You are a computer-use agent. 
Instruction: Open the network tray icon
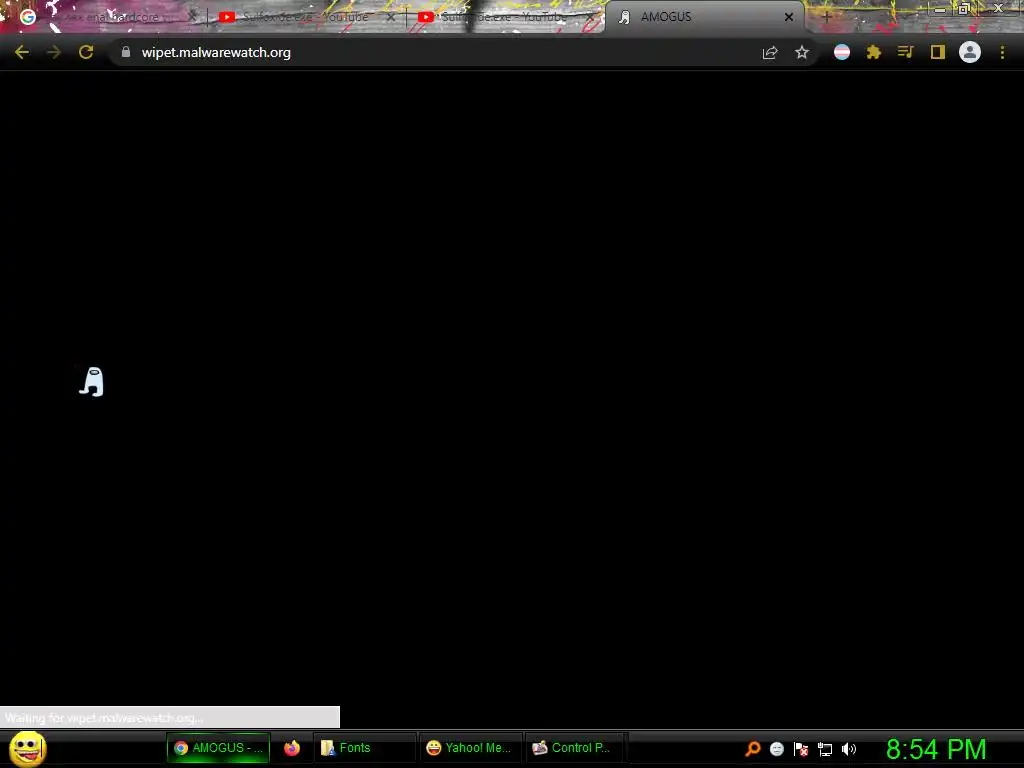coord(825,749)
